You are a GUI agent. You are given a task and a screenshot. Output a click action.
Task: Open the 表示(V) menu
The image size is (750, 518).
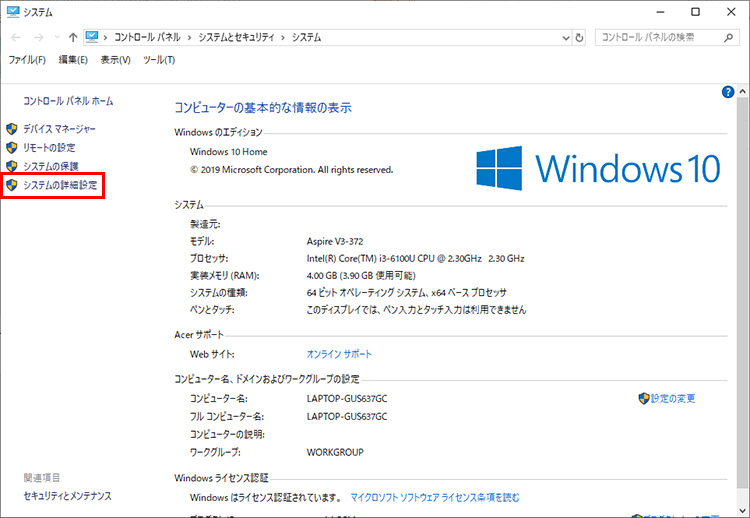(115, 60)
